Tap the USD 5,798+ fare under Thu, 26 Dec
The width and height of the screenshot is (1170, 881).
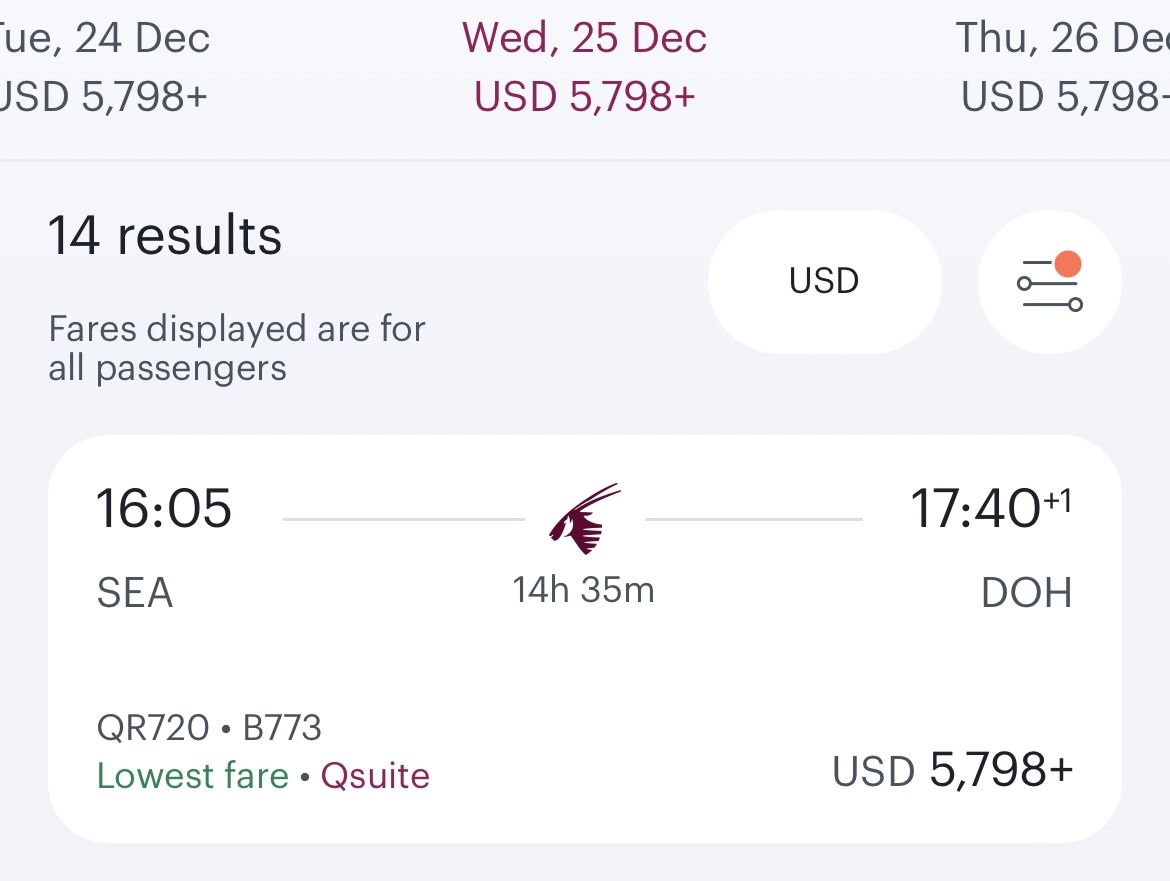(x=1065, y=96)
